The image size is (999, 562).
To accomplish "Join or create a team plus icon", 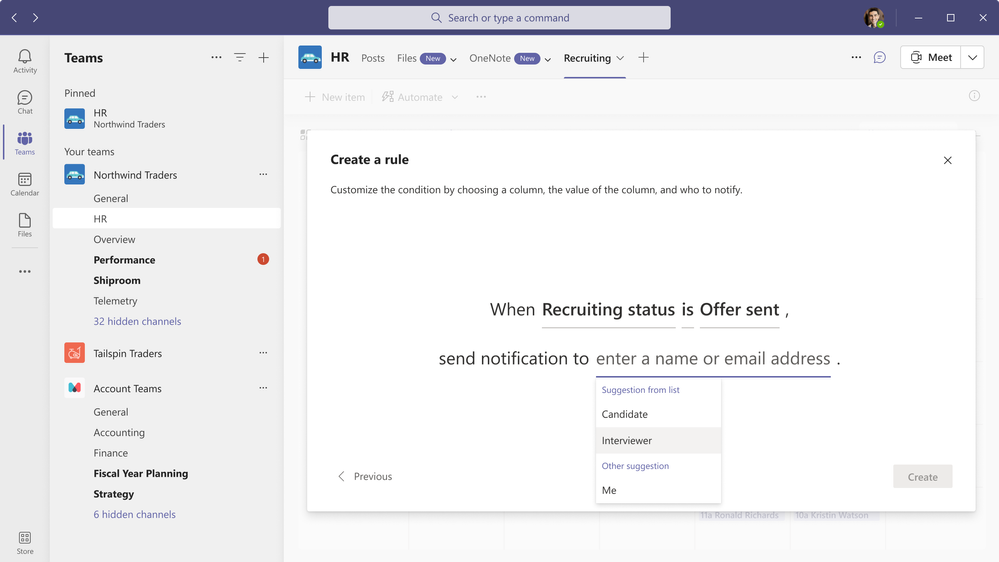I will tap(263, 57).
